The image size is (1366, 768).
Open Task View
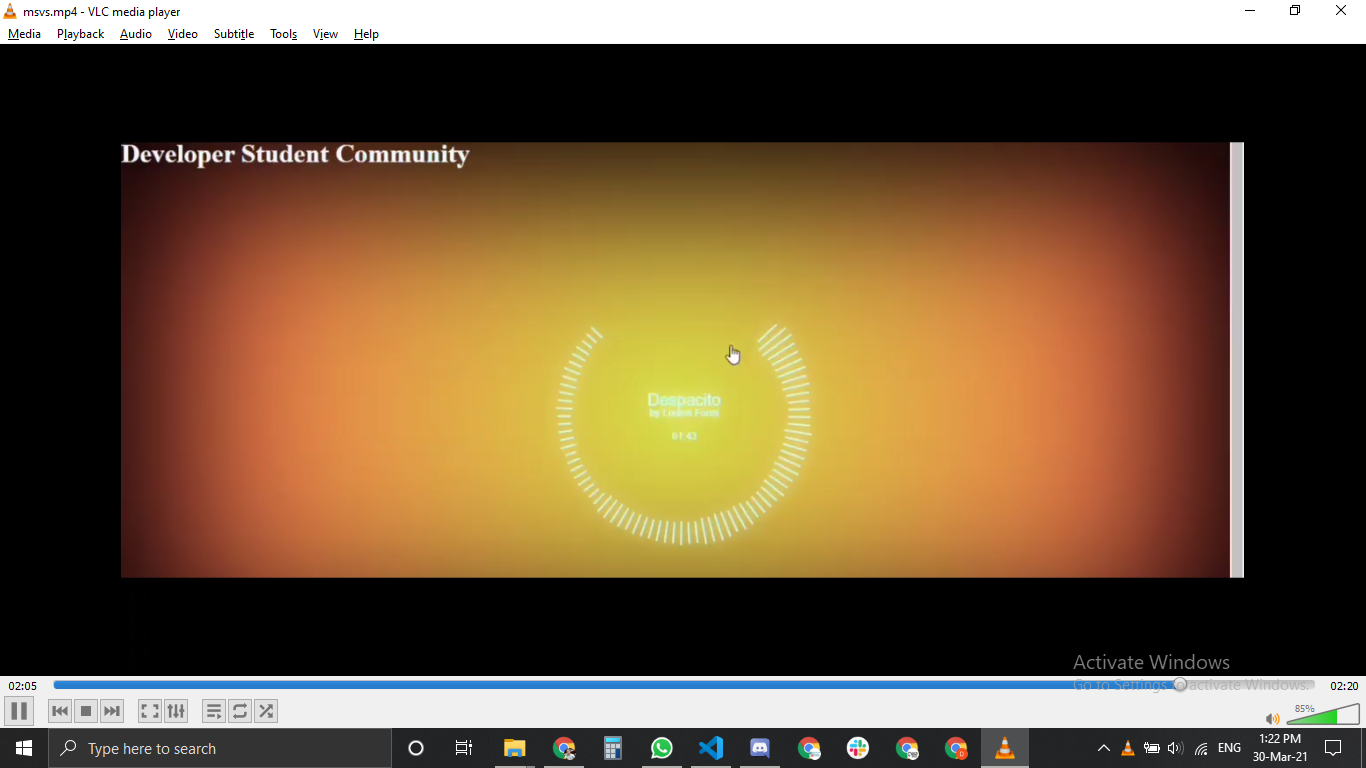464,748
